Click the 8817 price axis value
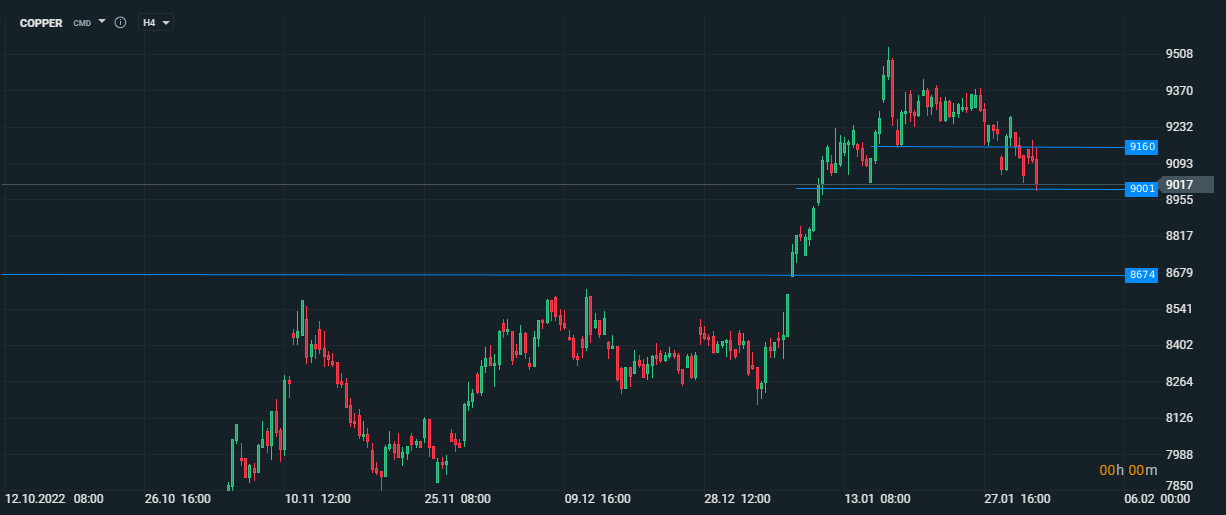This screenshot has height=515, width=1226. pyautogui.click(x=1179, y=235)
